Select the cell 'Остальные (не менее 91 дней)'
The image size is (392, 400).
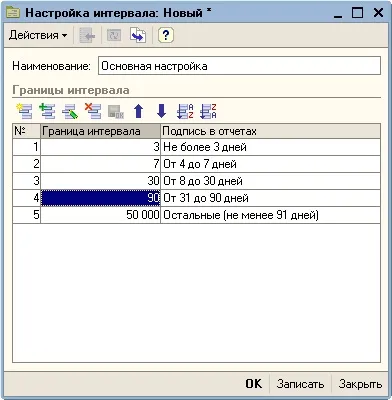point(270,215)
